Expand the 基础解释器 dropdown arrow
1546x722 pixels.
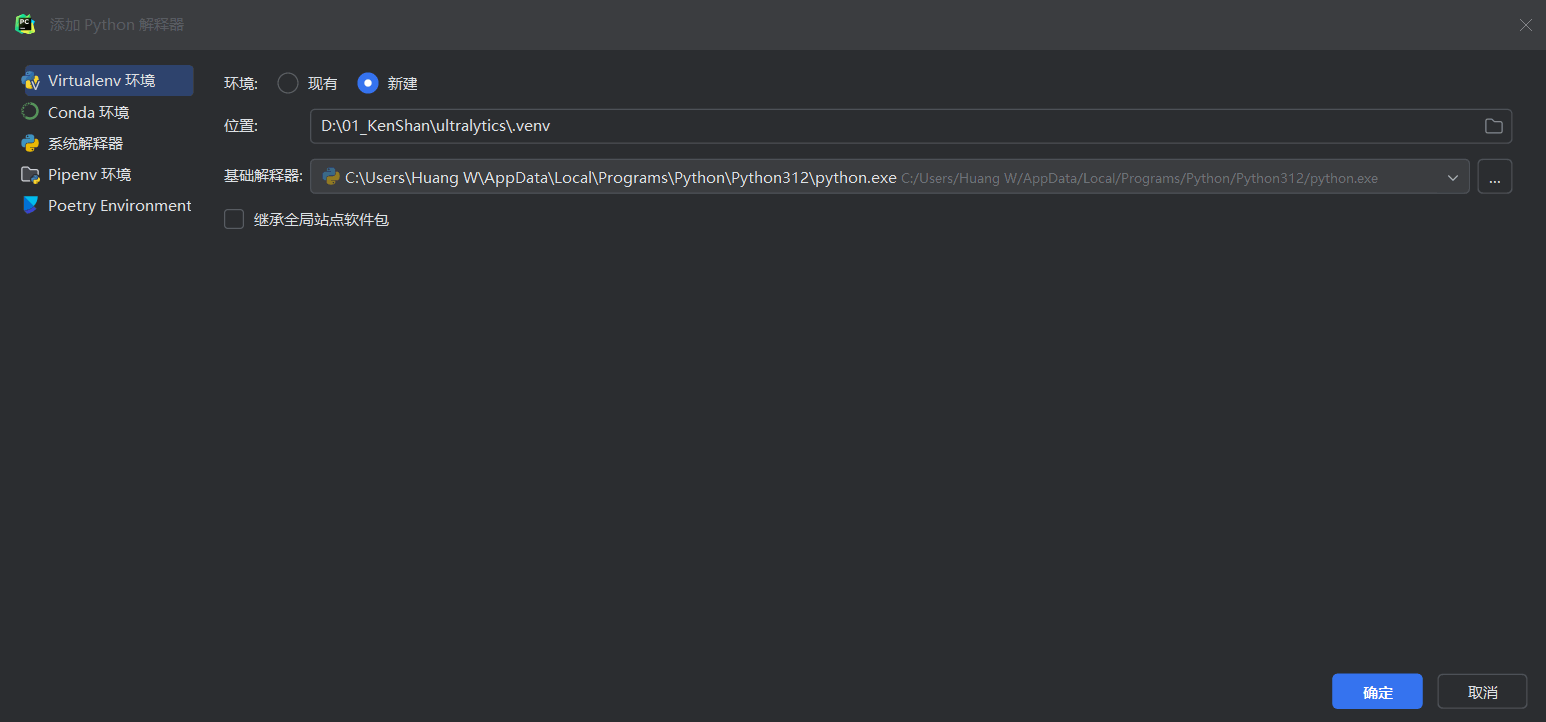click(x=1453, y=178)
